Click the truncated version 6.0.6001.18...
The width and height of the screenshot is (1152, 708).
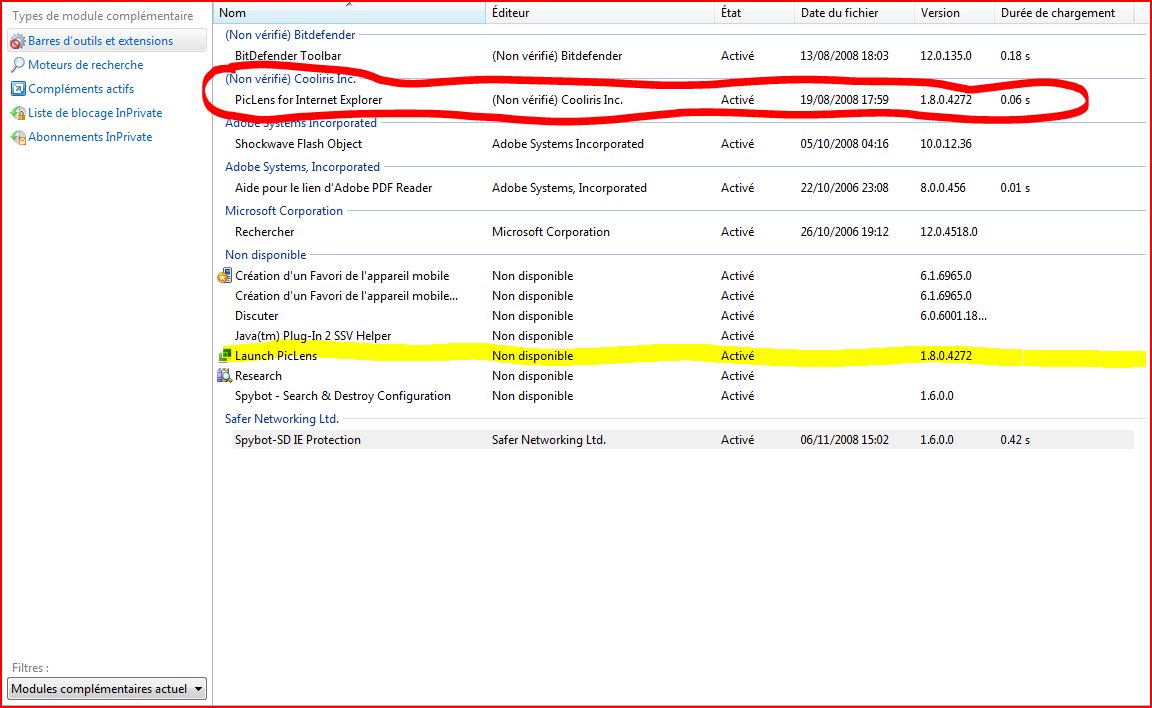953,316
